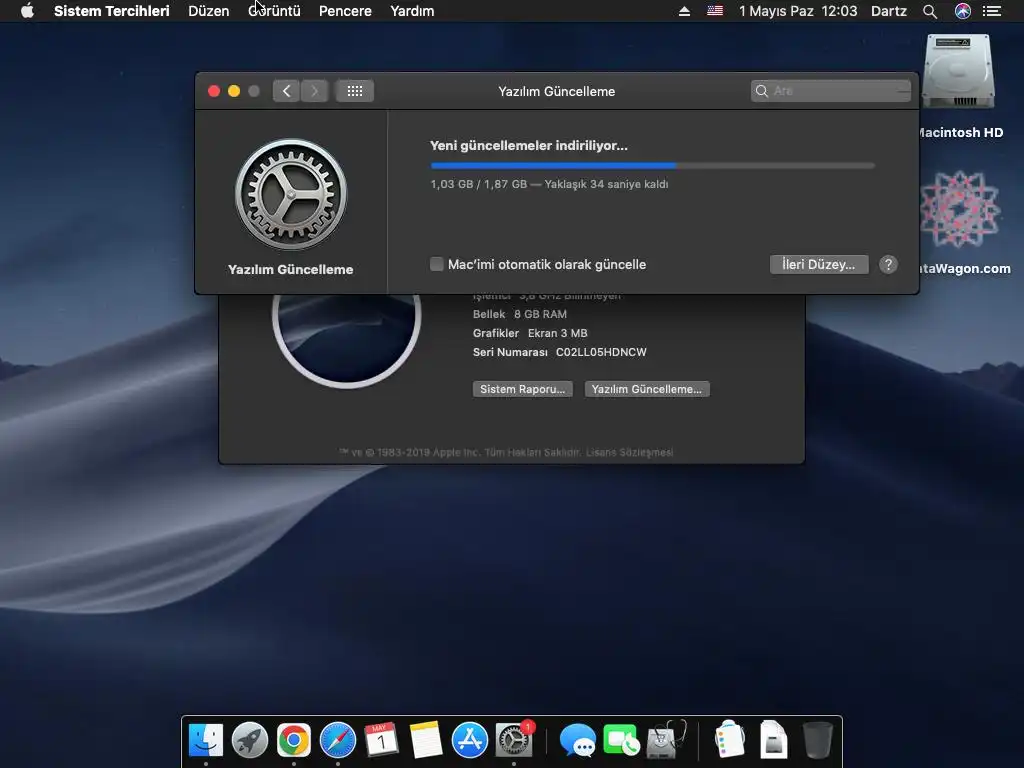Image resolution: width=1024 pixels, height=768 pixels.
Task: Close the Yazılım Güncelleme window
Action: tap(214, 91)
